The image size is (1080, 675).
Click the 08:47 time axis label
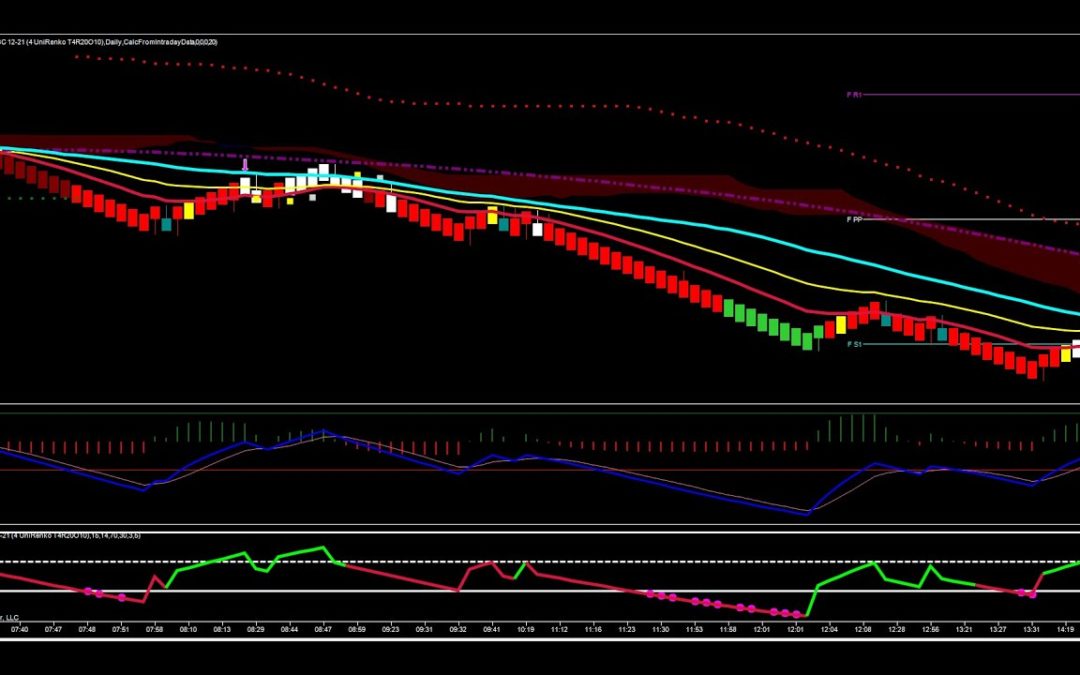click(323, 630)
